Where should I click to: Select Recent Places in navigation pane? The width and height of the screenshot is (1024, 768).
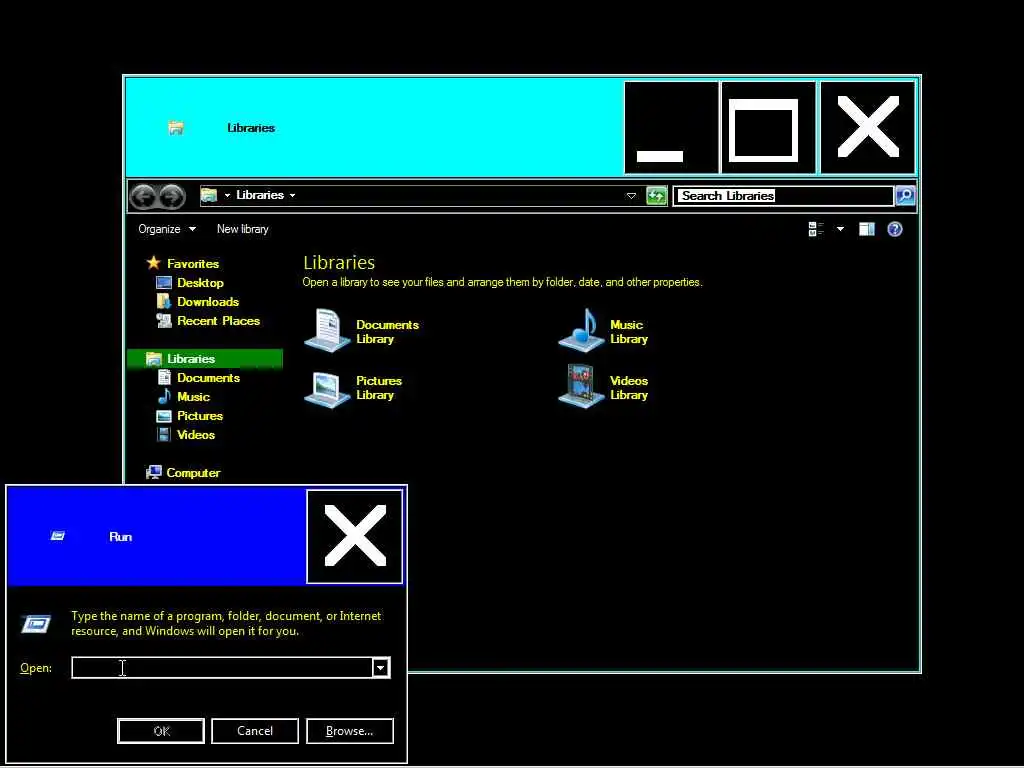tap(218, 321)
